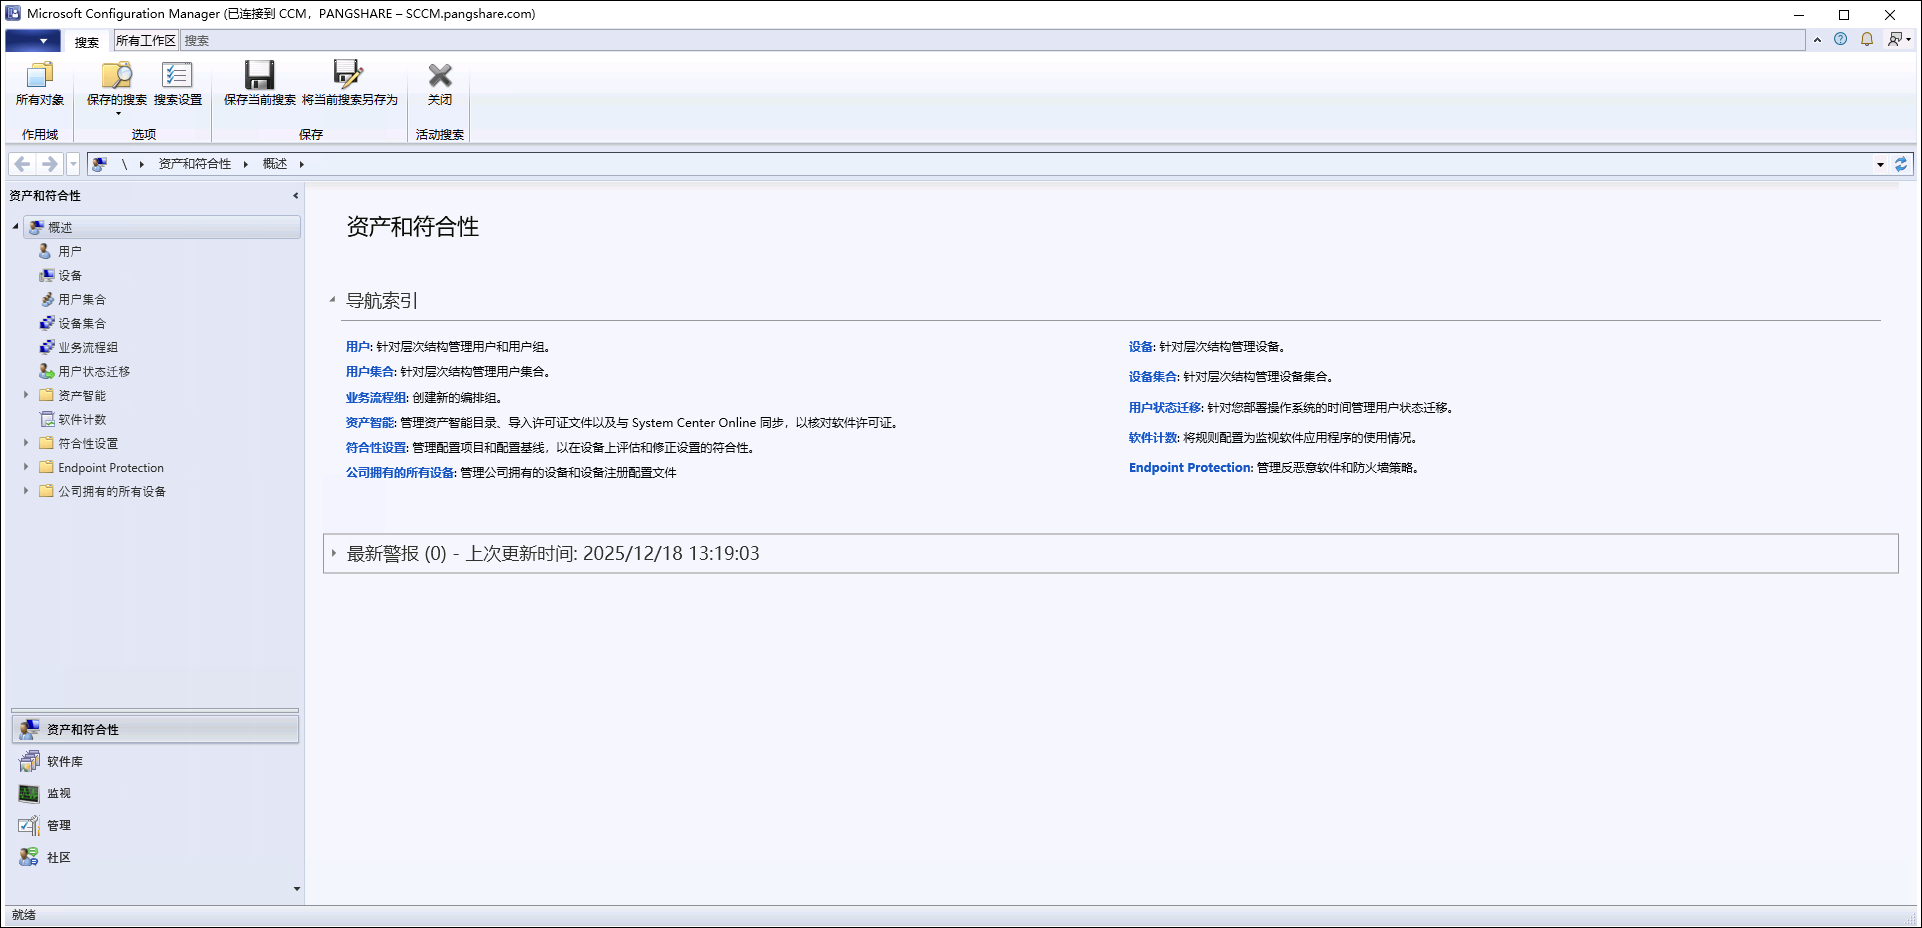The height and width of the screenshot is (928, 1922).
Task: Click the root icon in address bar
Action: [100, 164]
